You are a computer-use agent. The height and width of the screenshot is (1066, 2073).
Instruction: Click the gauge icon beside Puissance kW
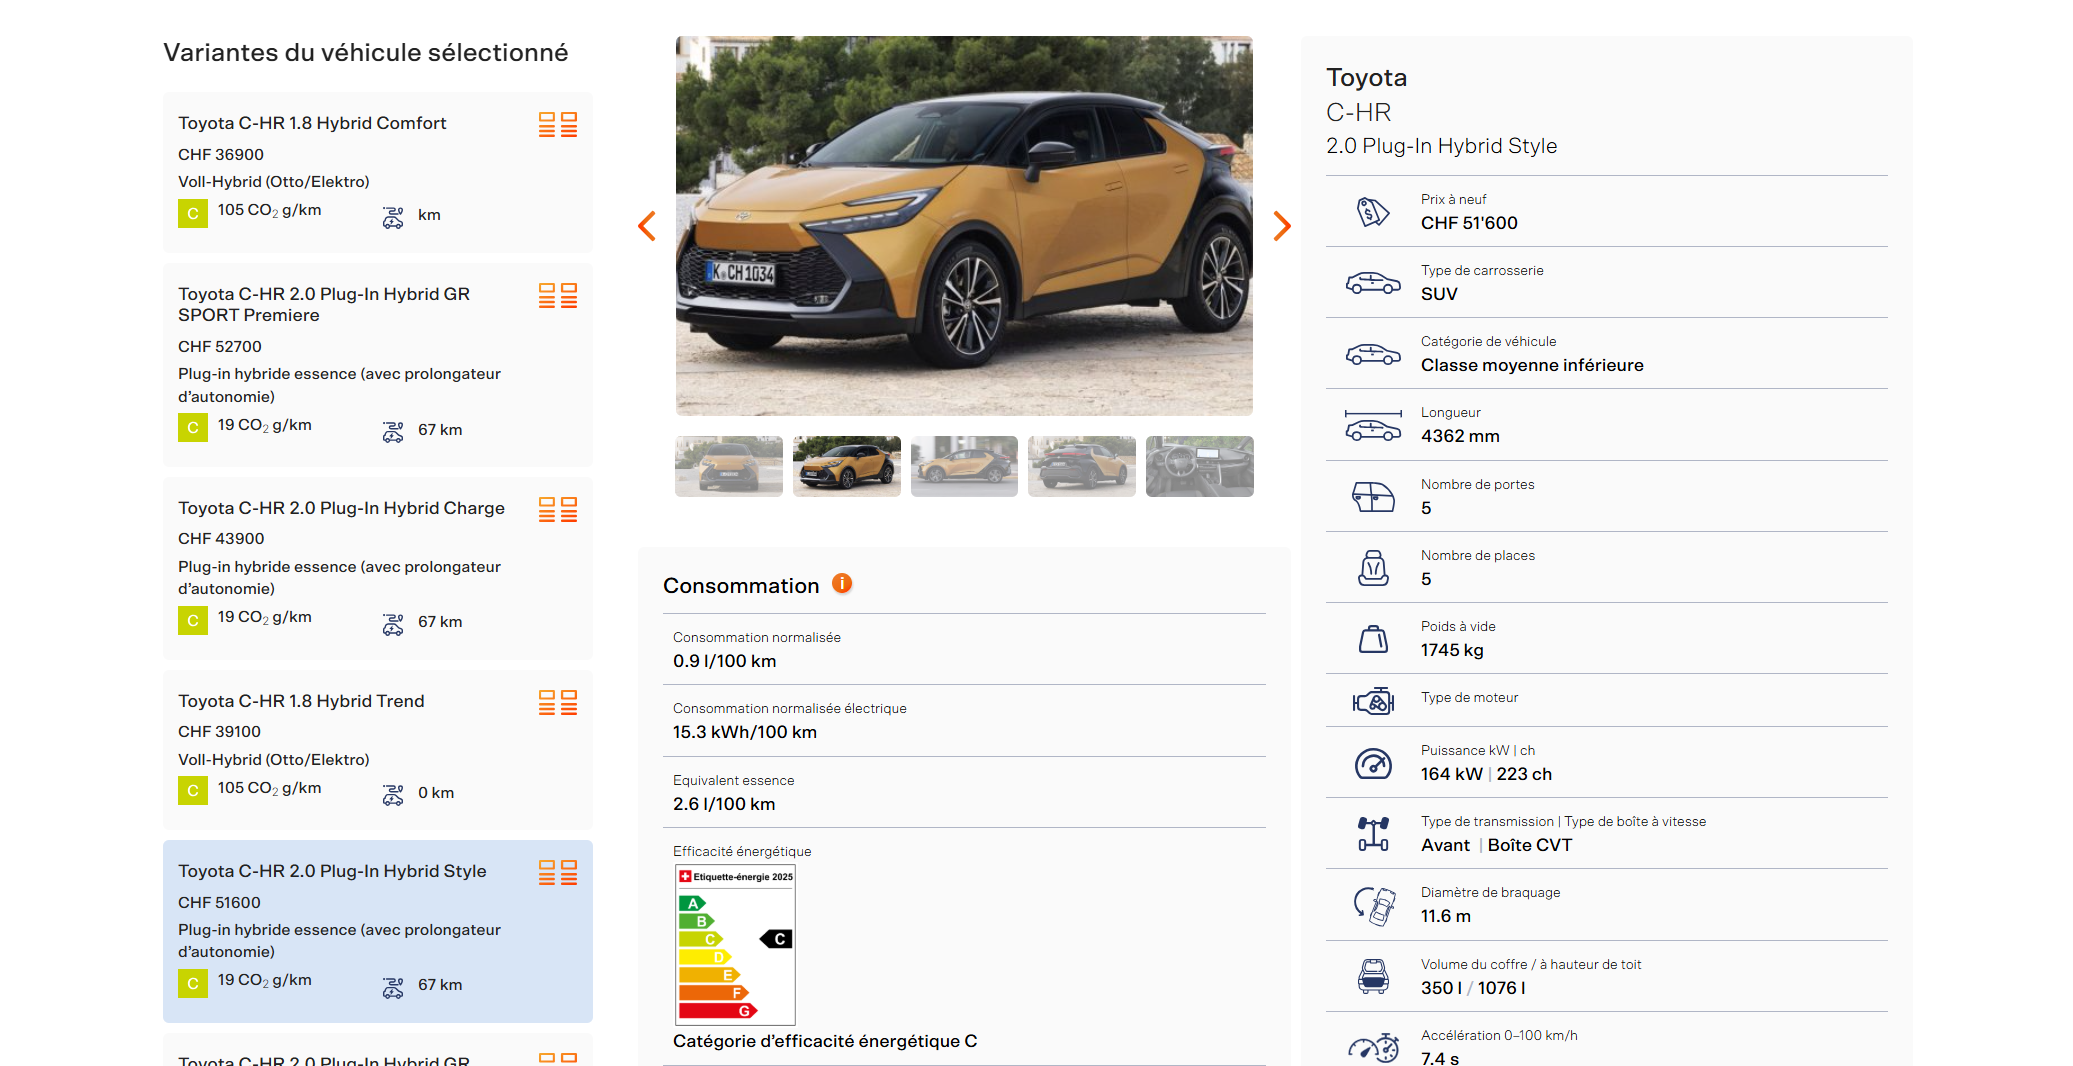coord(1373,763)
